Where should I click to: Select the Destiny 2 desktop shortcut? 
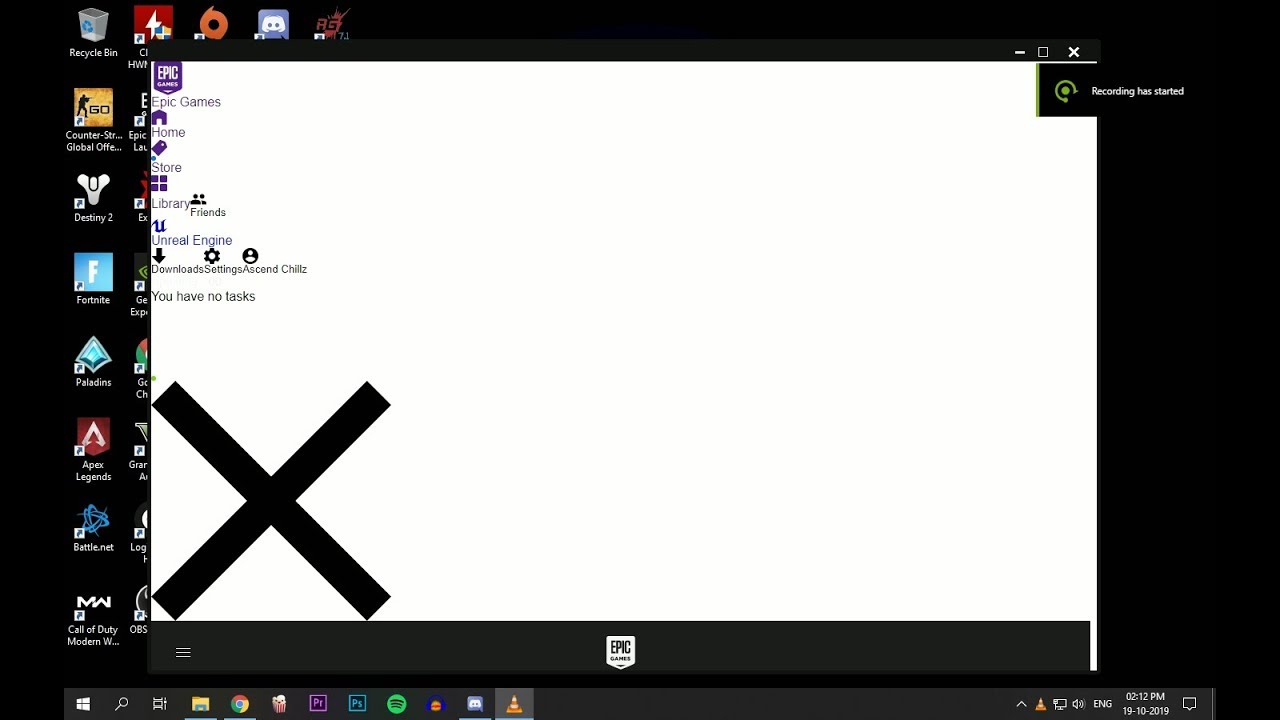(93, 197)
